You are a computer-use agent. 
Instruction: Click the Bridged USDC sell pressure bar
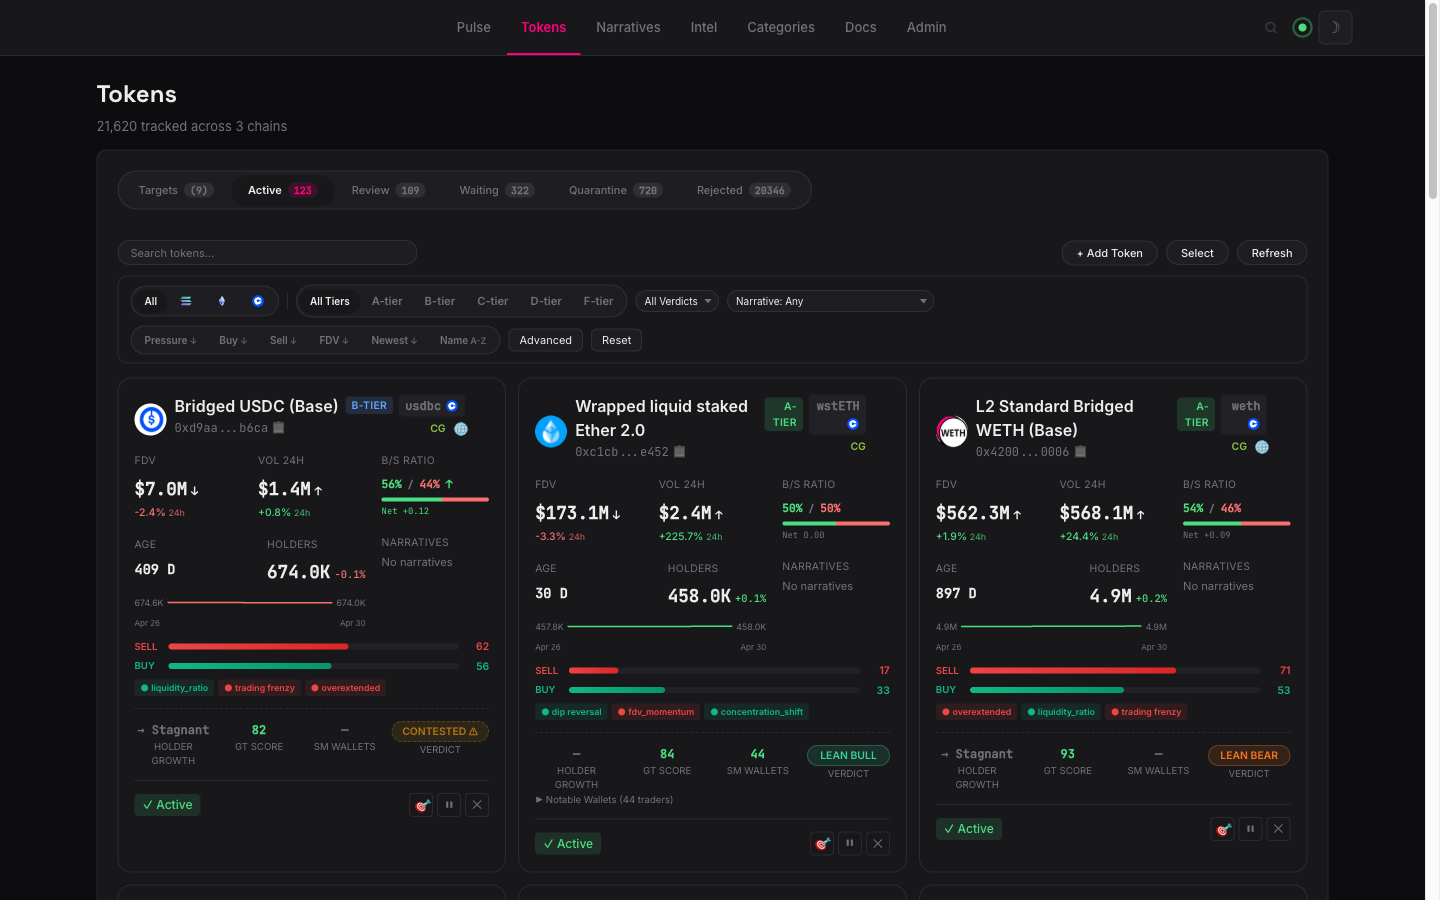click(x=315, y=646)
